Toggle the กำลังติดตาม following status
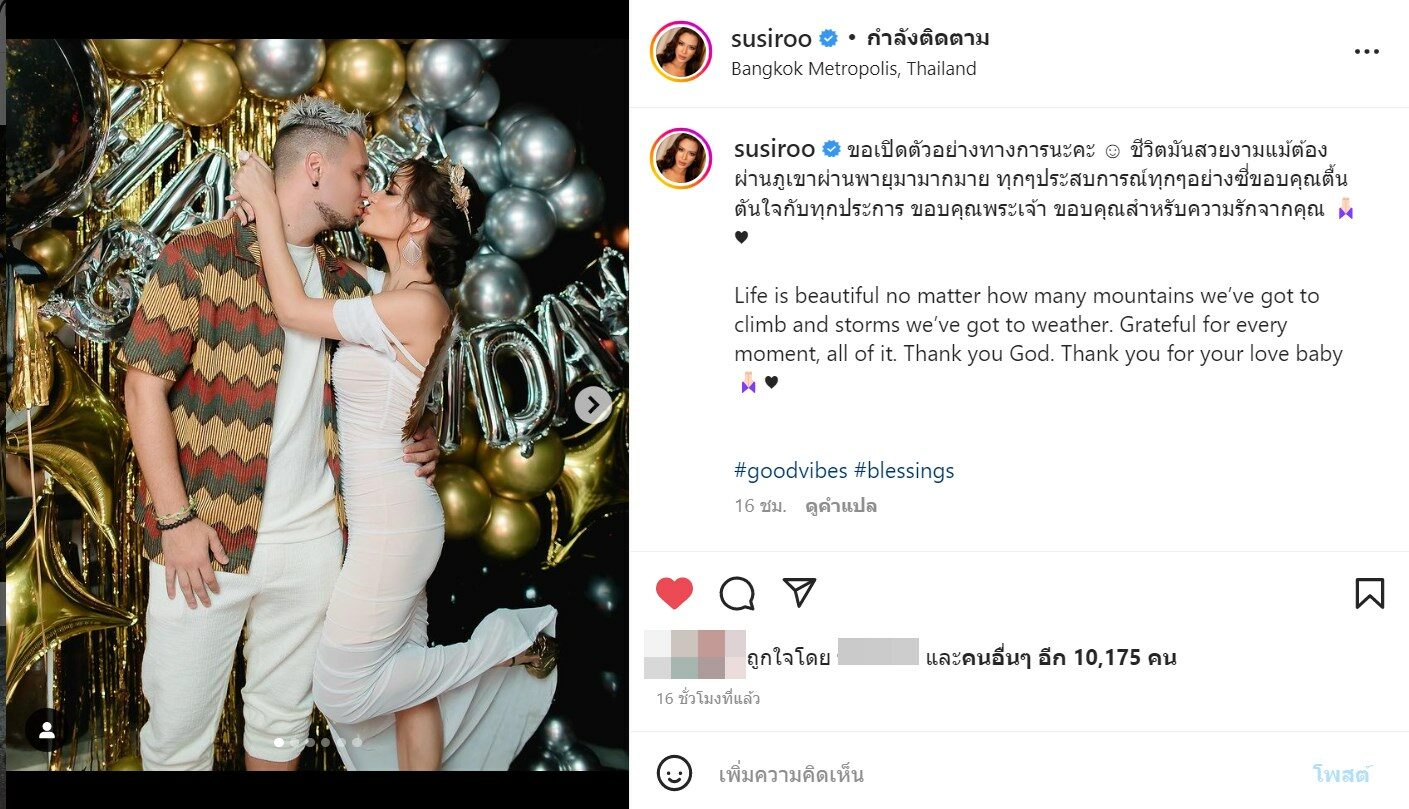1409x809 pixels. coord(927,39)
